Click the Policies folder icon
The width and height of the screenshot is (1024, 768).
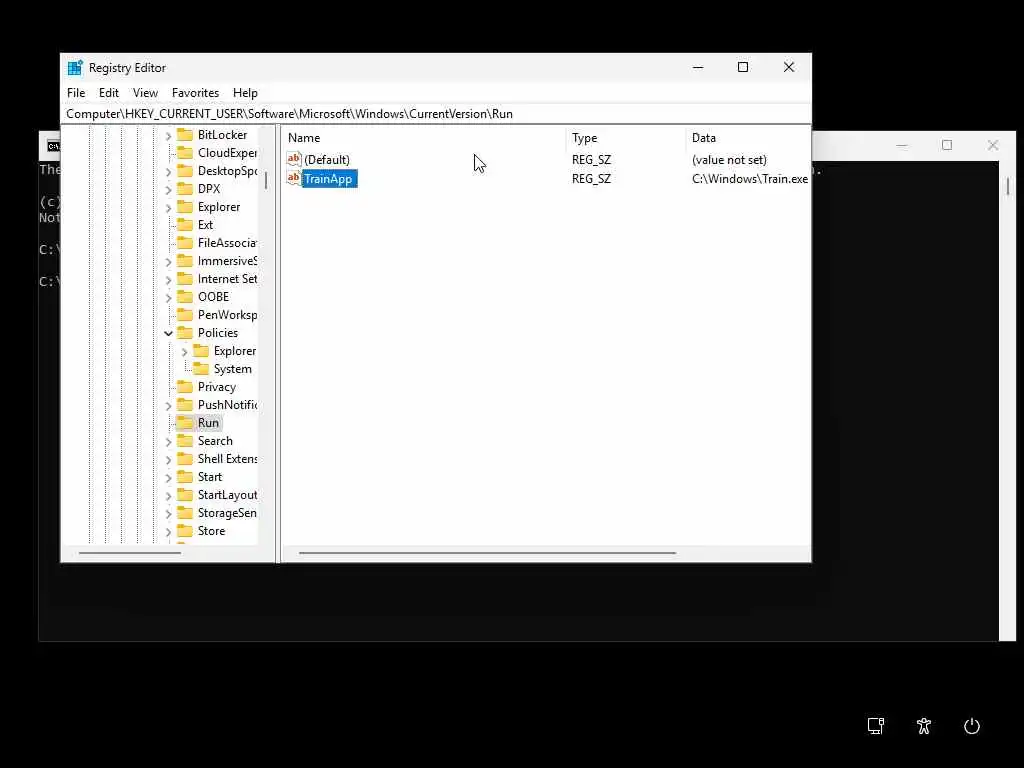185,333
